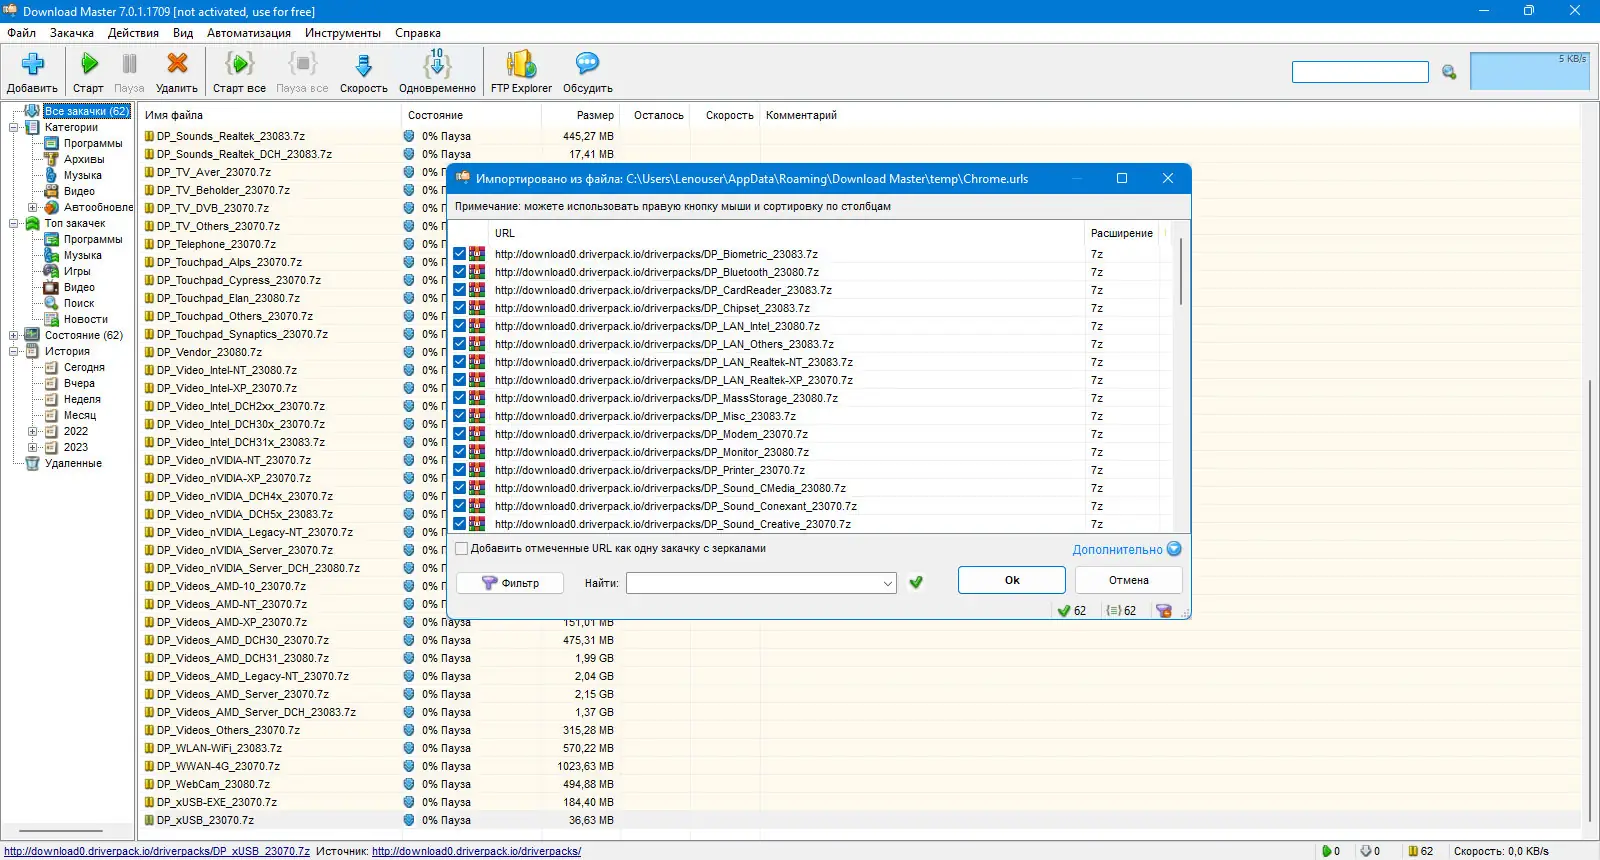Open the Инструменты menu
The height and width of the screenshot is (860, 1600).
(x=343, y=33)
